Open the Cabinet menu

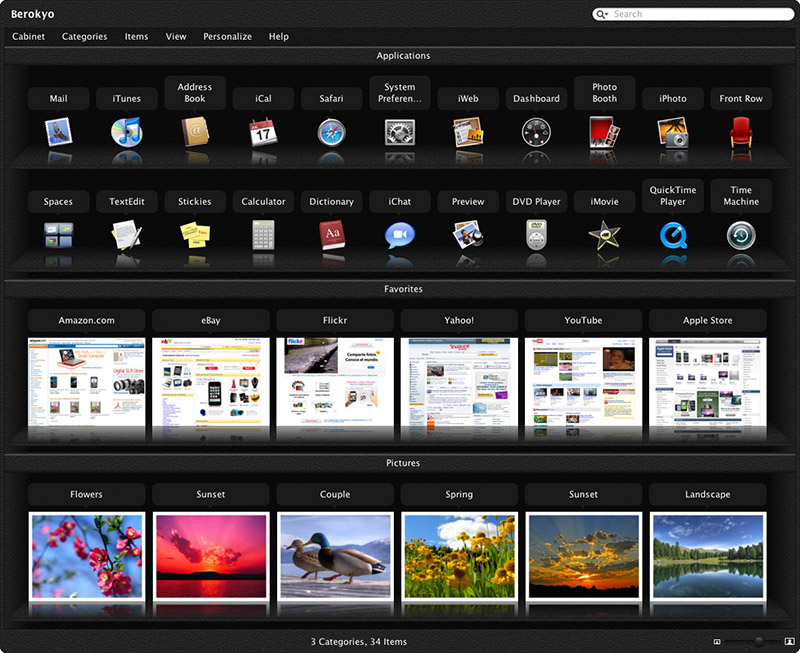[29, 36]
